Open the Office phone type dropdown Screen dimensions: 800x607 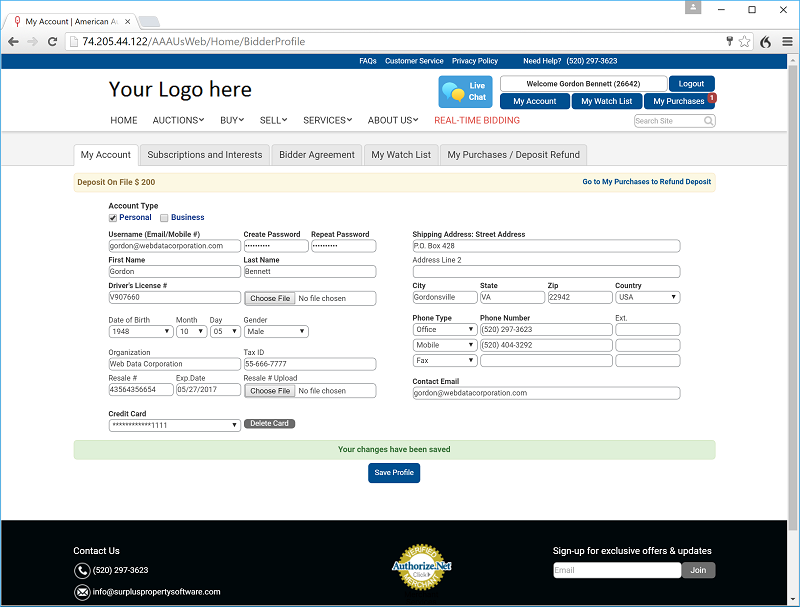445,330
